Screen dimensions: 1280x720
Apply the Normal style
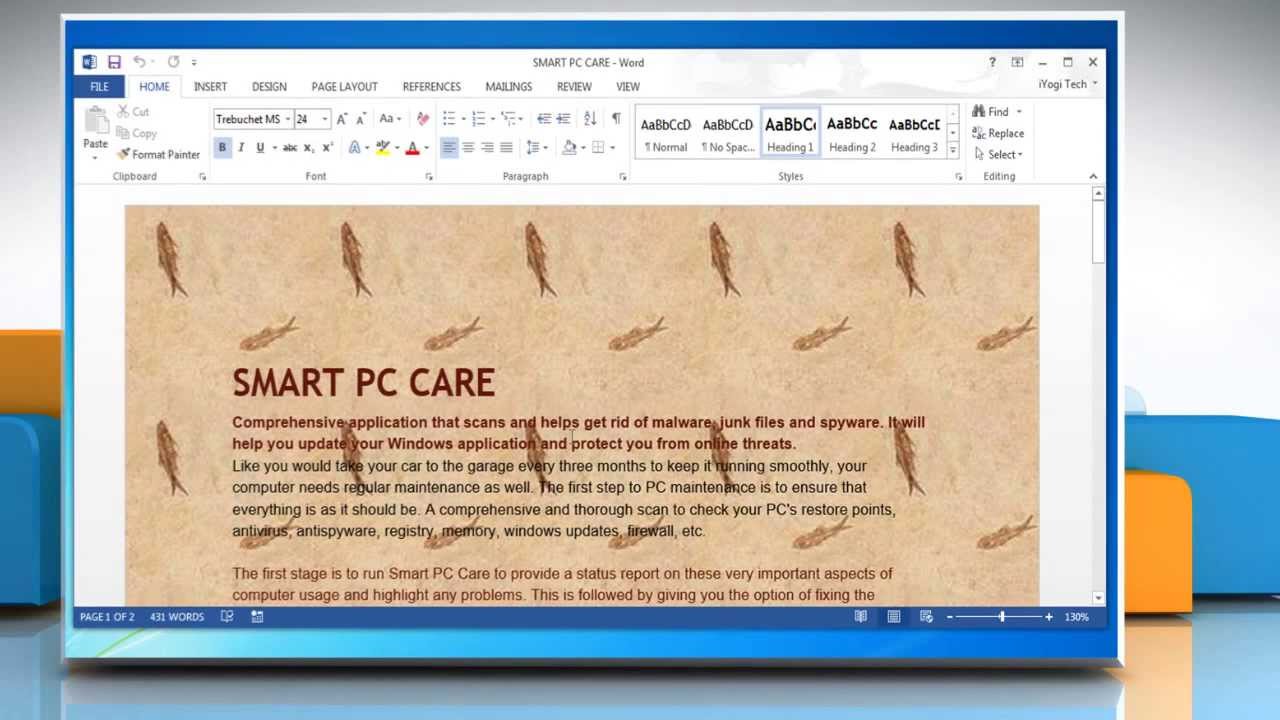coord(666,133)
